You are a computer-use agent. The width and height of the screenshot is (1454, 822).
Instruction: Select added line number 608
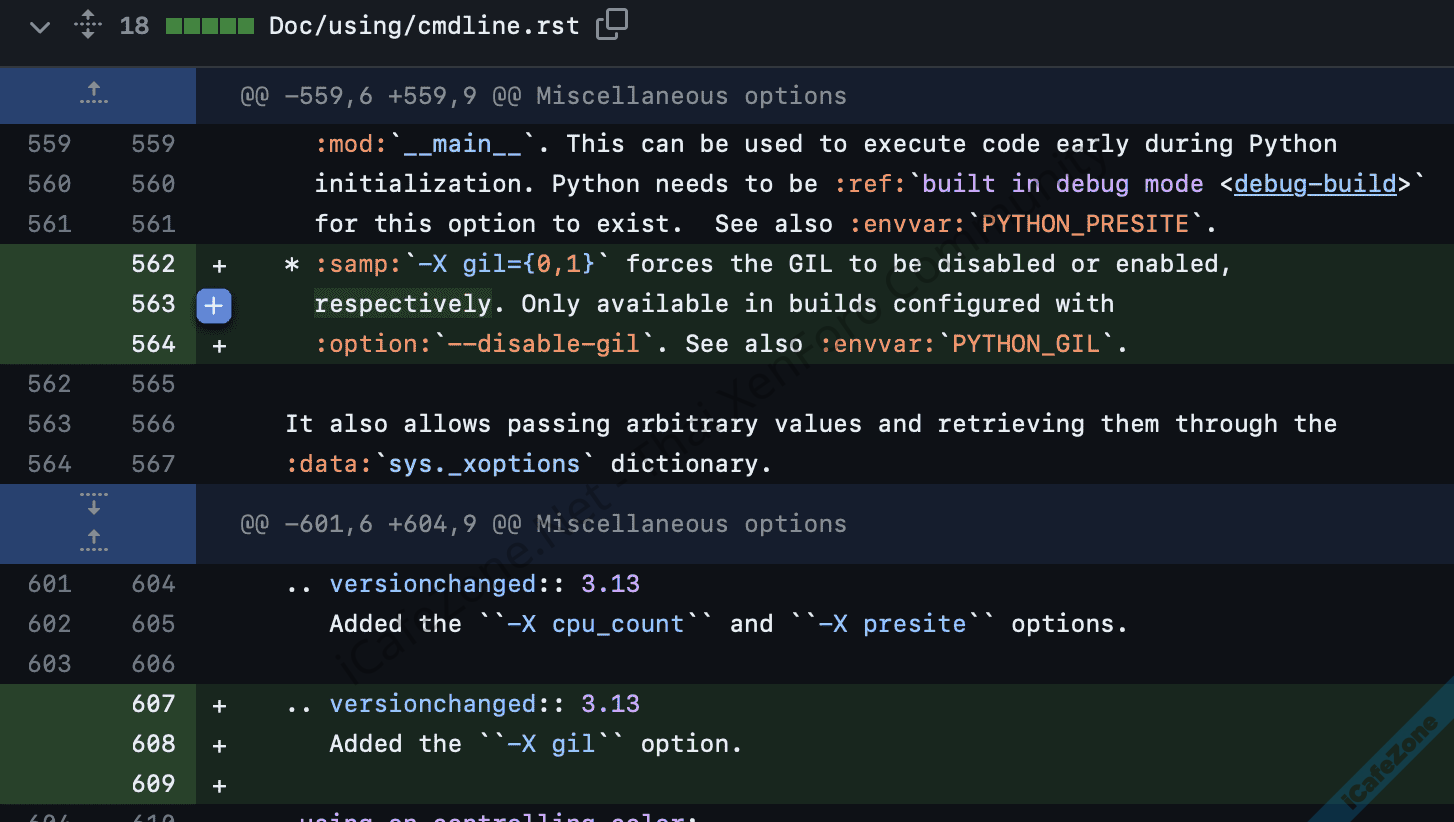point(153,744)
